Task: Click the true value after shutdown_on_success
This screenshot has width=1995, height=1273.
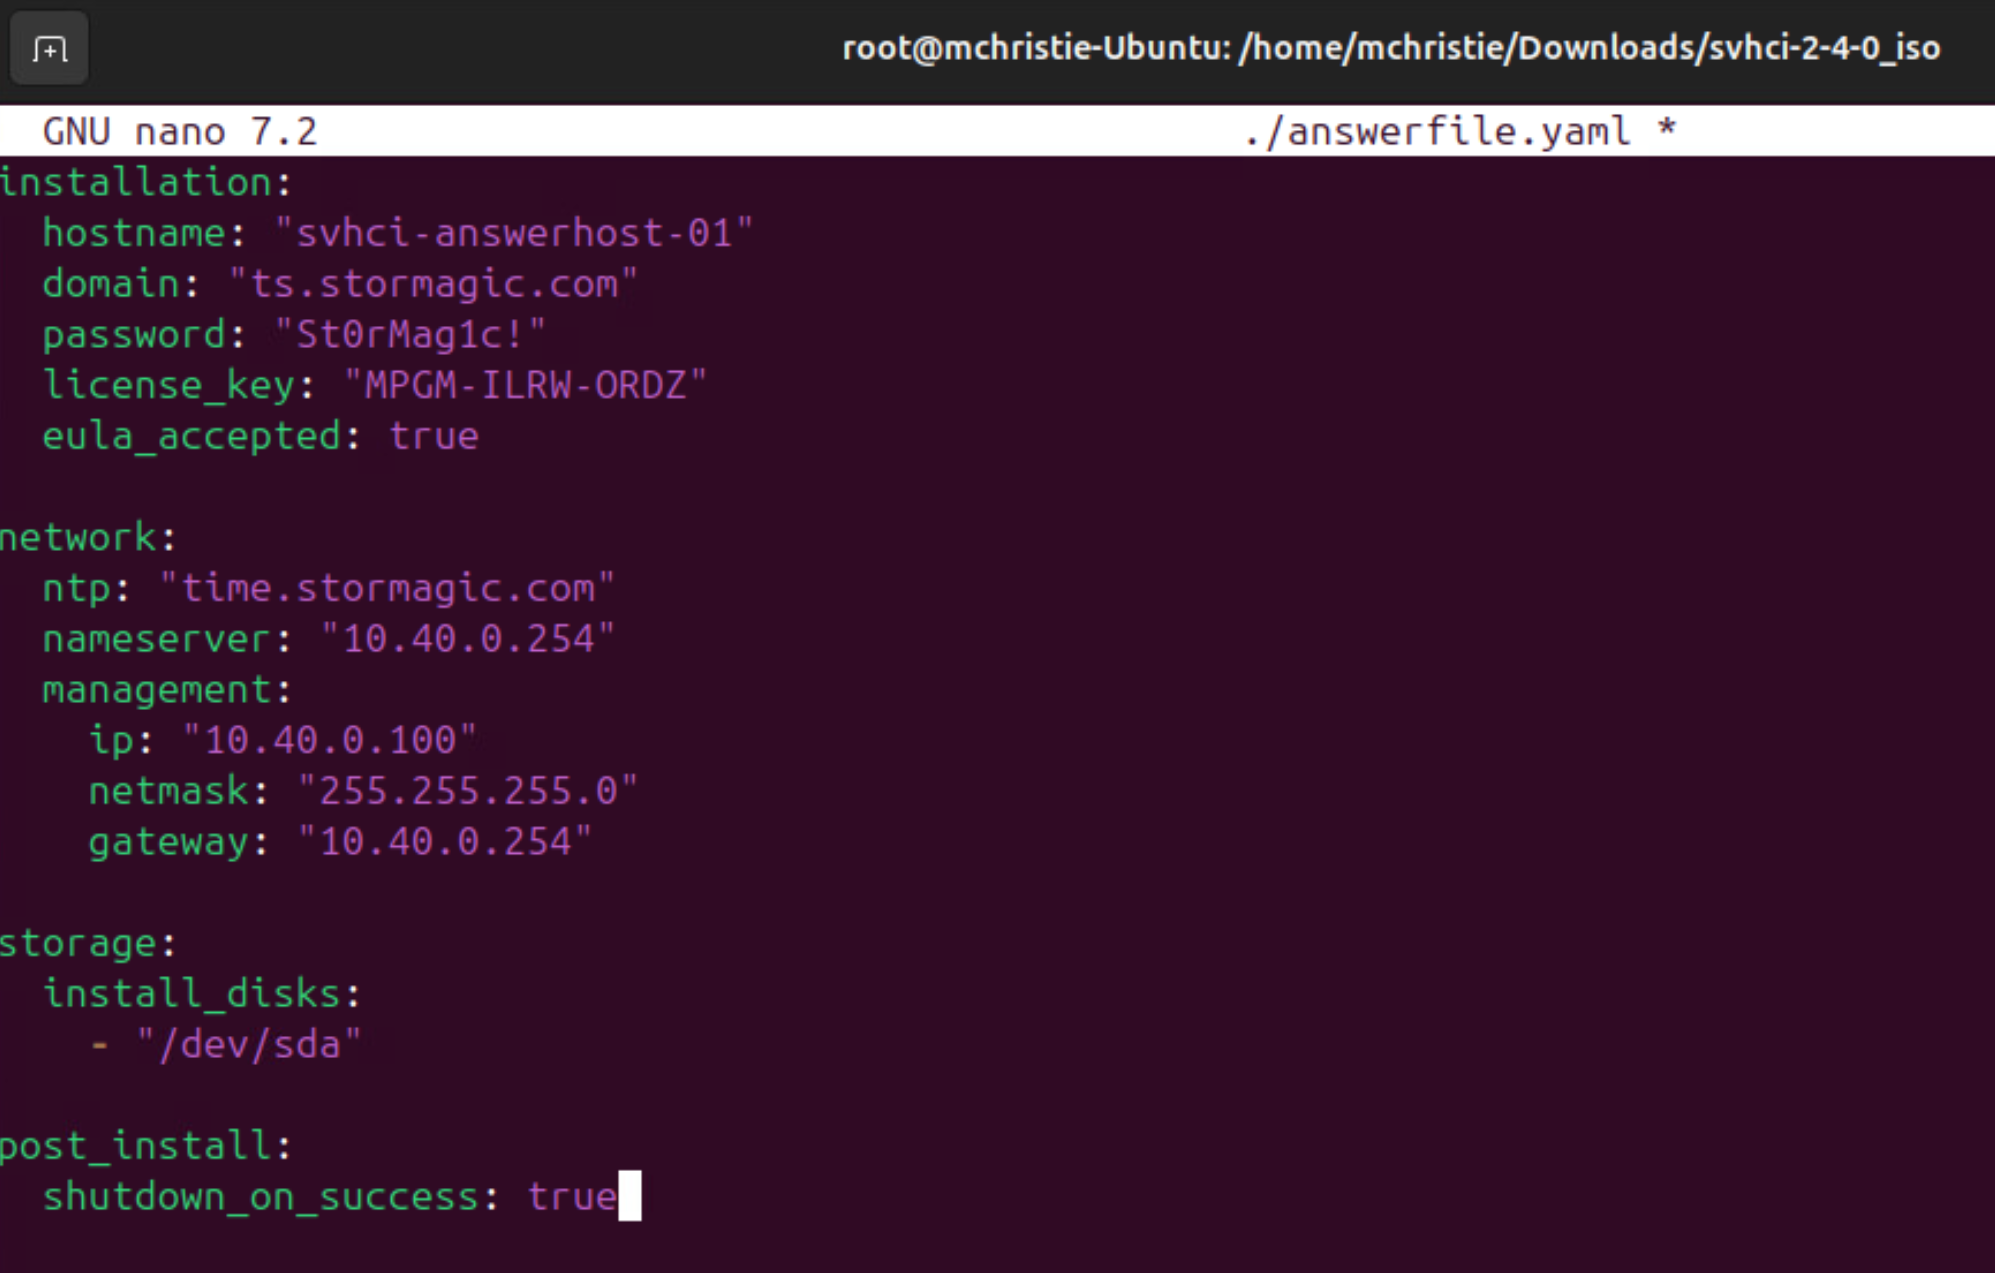Action: click(x=572, y=1197)
